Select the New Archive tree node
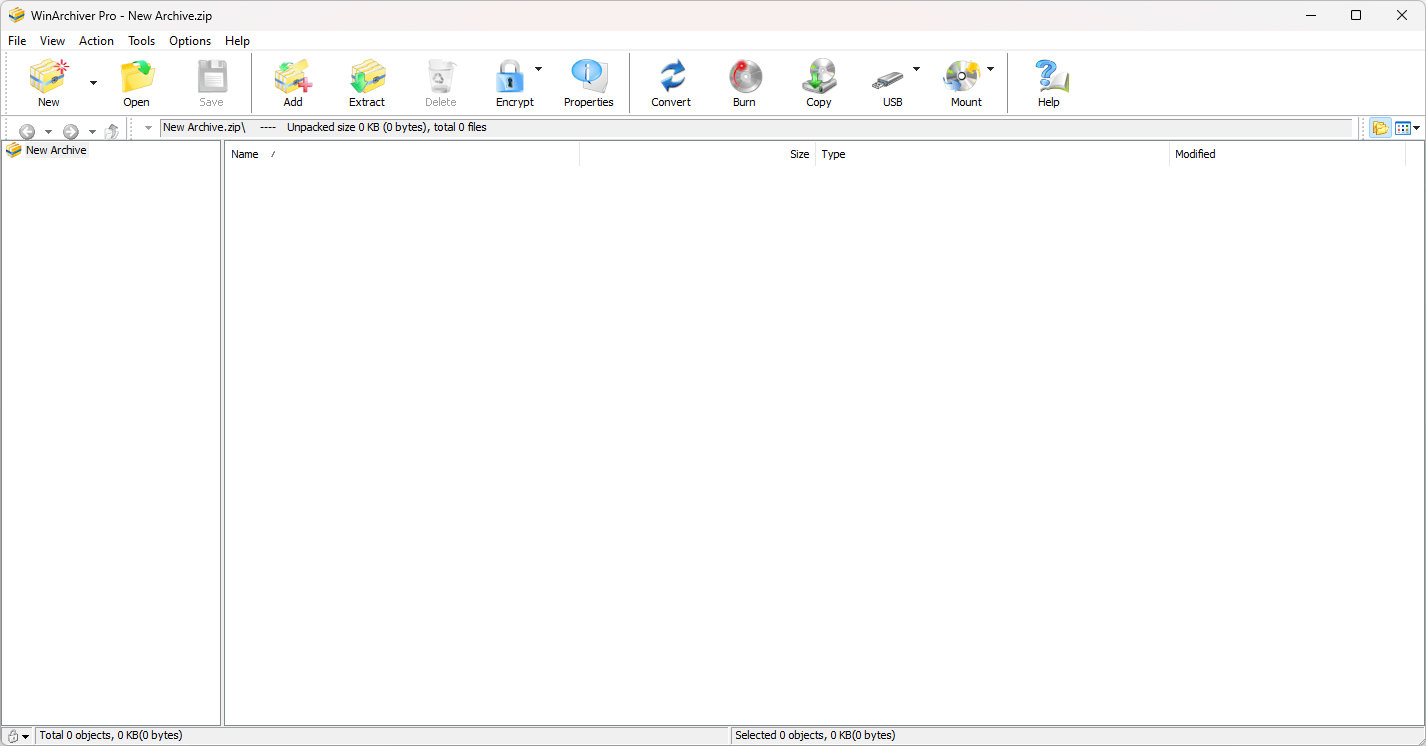This screenshot has height=746, width=1426. 56,150
